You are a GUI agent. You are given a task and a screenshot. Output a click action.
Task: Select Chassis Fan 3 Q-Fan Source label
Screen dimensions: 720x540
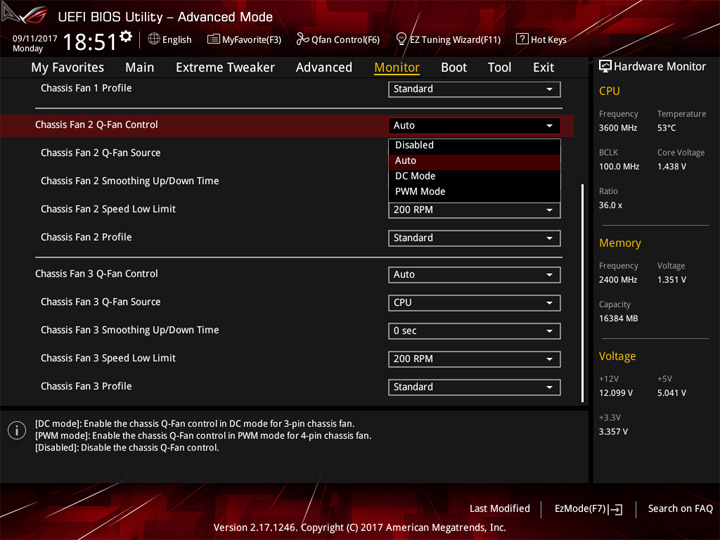click(x=101, y=302)
